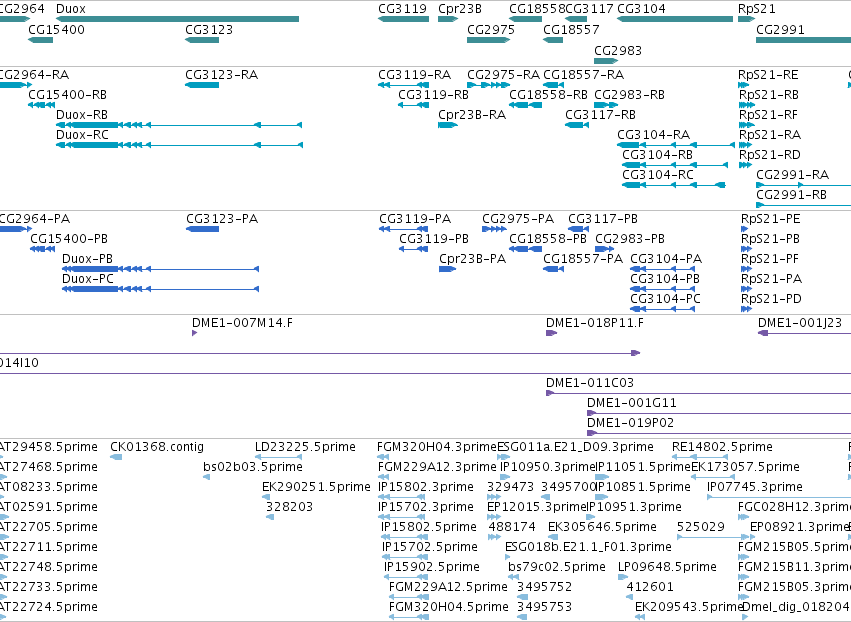The width and height of the screenshot is (851, 622).
Task: Select the CG3117-RB transcript label
Action: tap(600, 115)
